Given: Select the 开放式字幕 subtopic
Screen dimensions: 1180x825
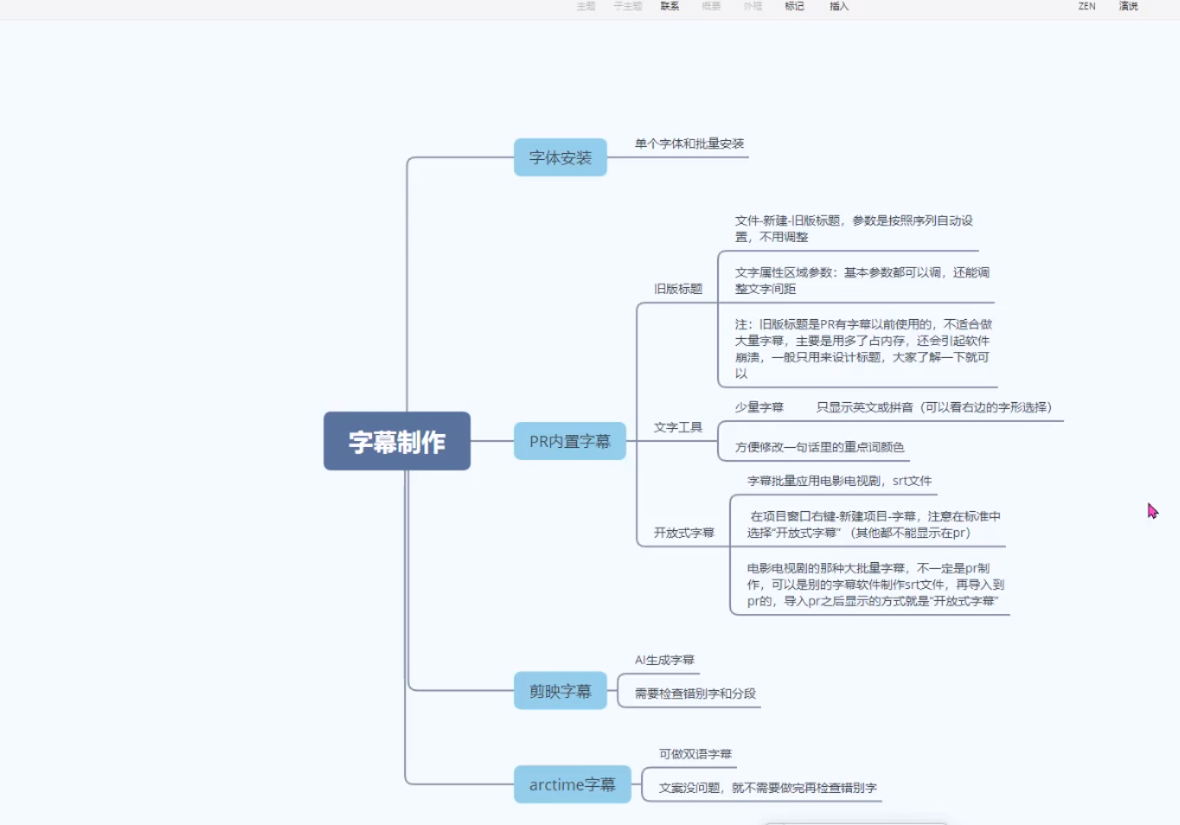Looking at the screenshot, I should point(684,533).
